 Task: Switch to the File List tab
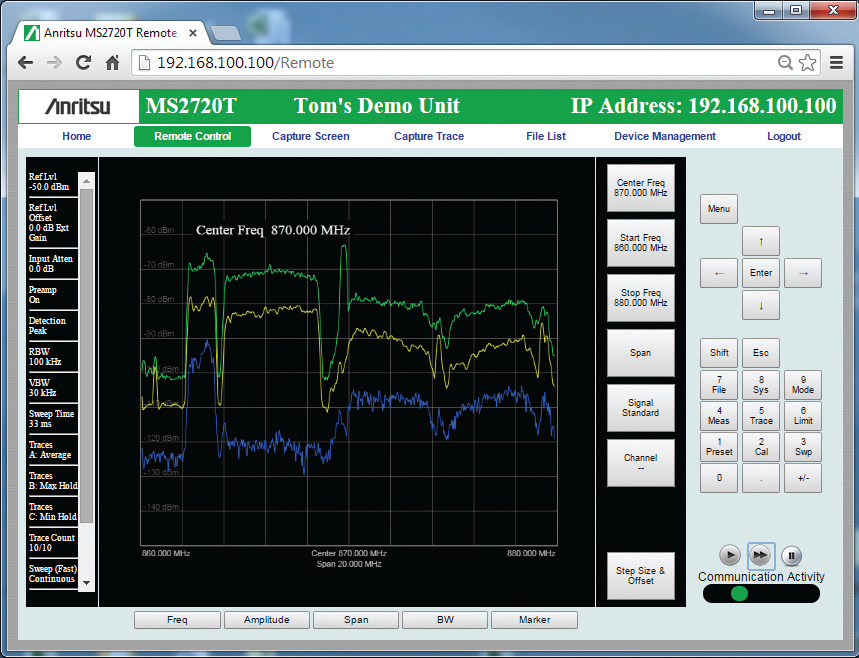(x=546, y=136)
